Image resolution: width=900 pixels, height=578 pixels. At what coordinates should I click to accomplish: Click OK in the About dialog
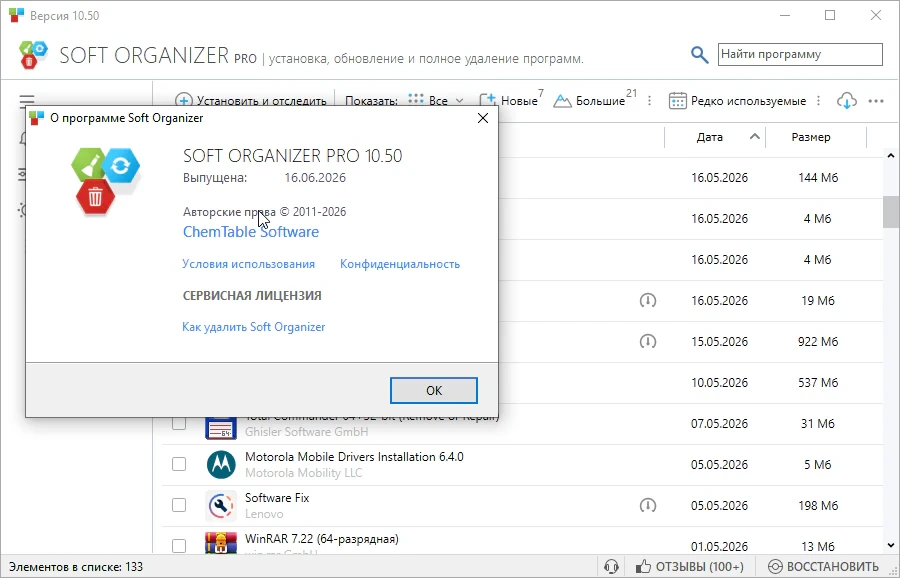tap(433, 390)
